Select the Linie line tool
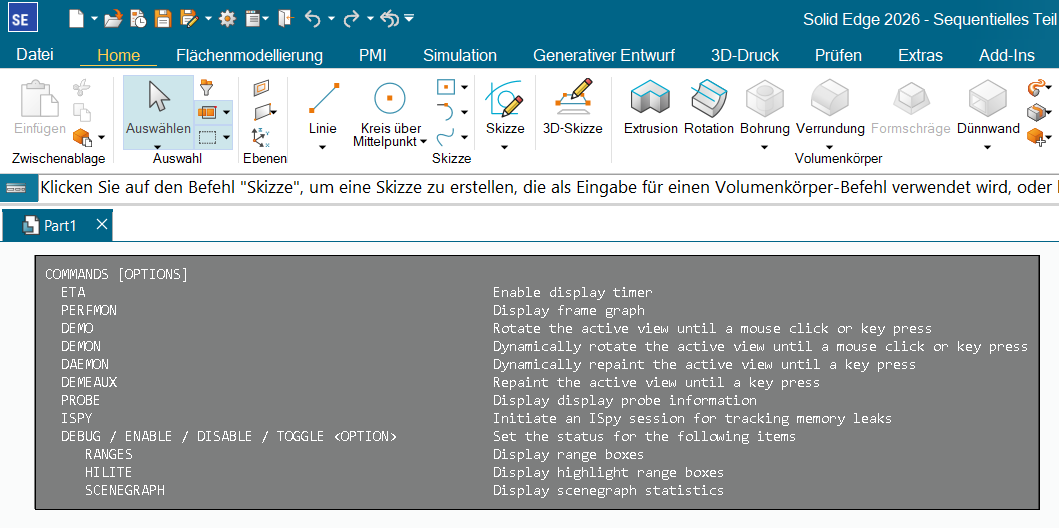Image resolution: width=1059 pixels, height=528 pixels. 323,109
